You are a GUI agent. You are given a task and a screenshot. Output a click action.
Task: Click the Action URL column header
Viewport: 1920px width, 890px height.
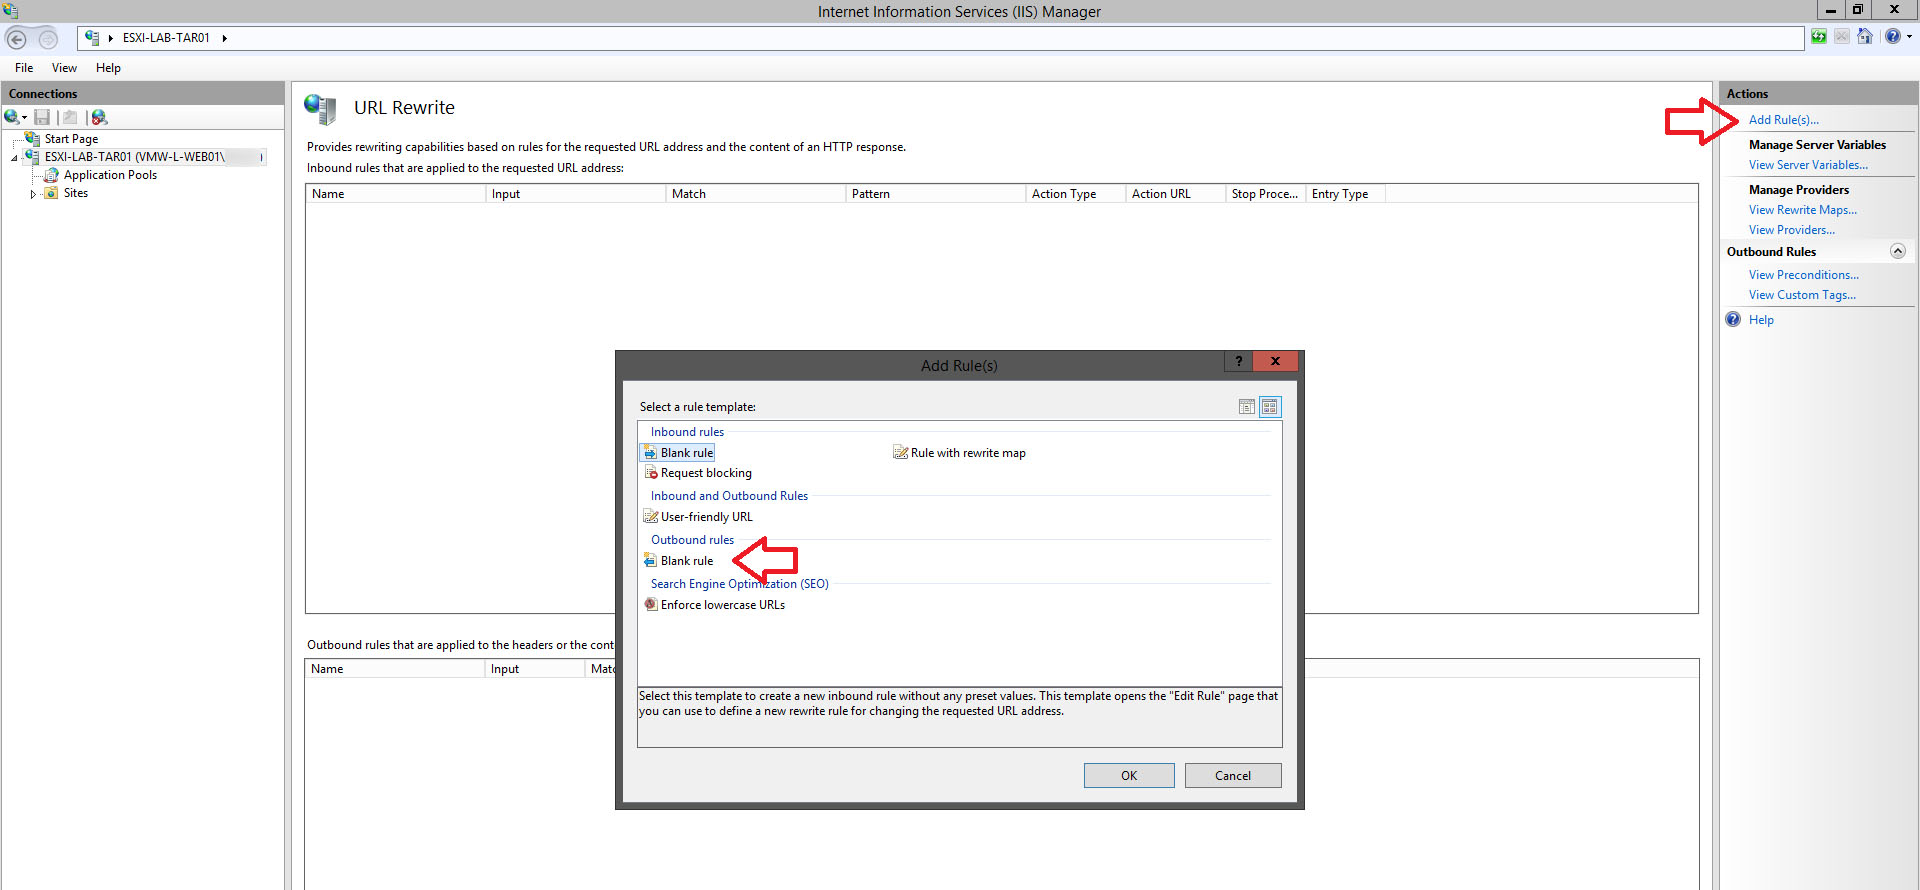tap(1176, 194)
